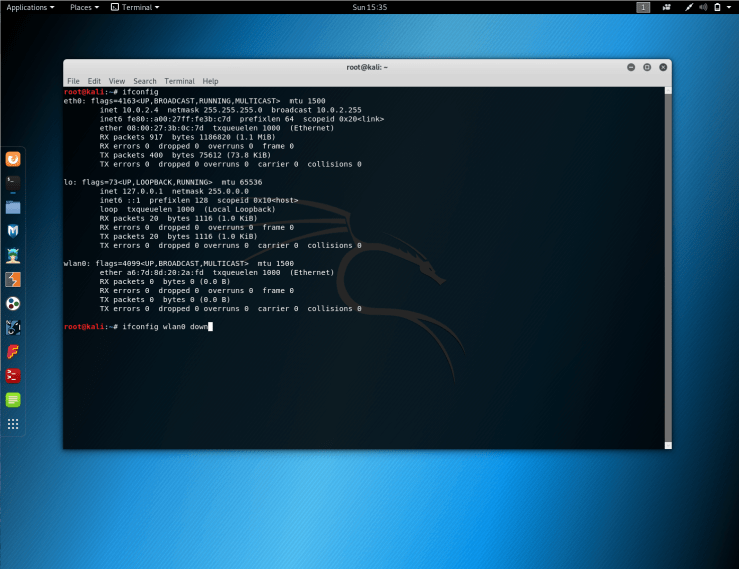Click the wlan0 MAC a6:7d:8d:20:2a:fd
Viewport: 739px width, 569px height.
(x=165, y=272)
